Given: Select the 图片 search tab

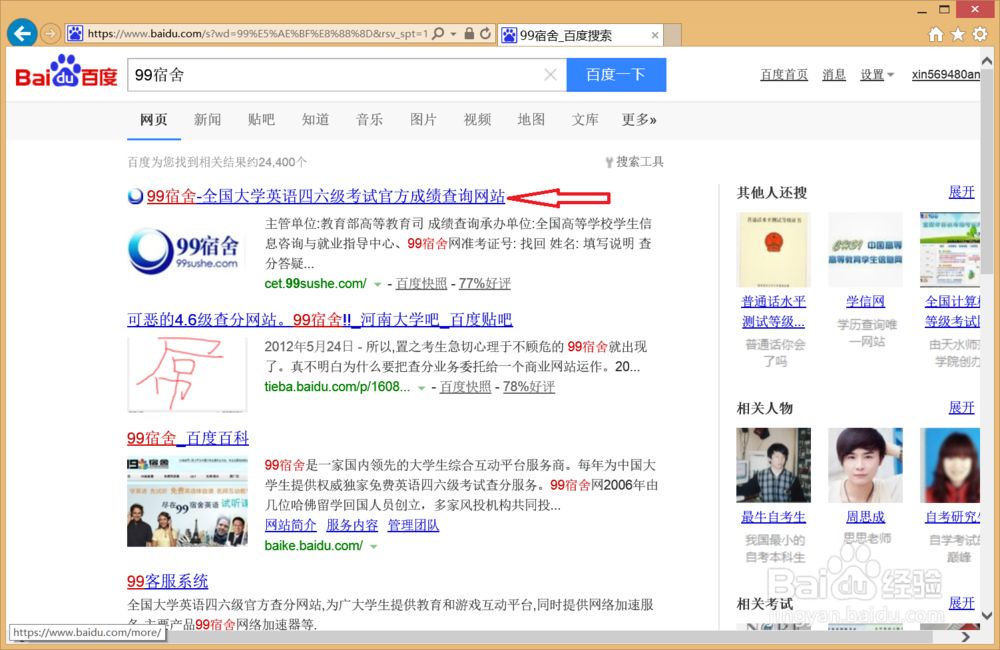Looking at the screenshot, I should (x=423, y=119).
